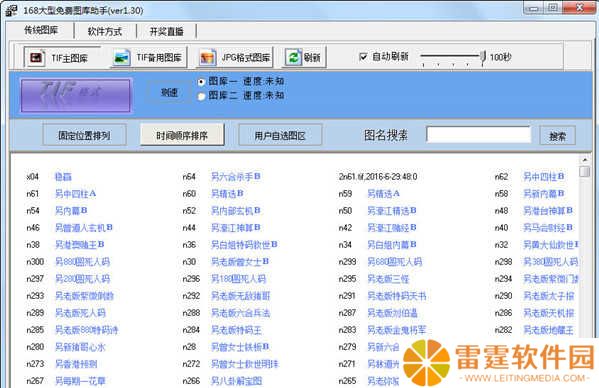Open the n46 link entry
The width and height of the screenshot is (599, 388).
[x=84, y=228]
